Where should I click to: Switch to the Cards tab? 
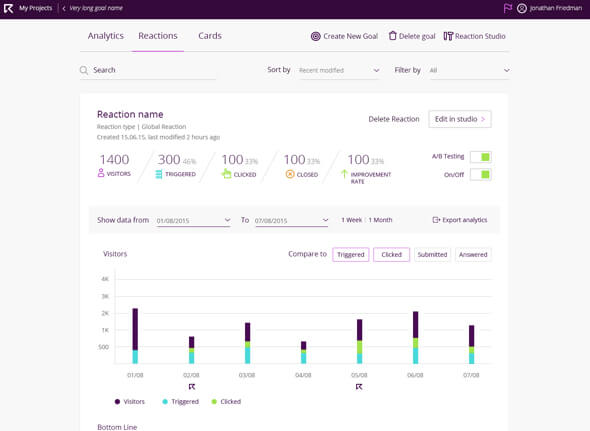pos(210,36)
